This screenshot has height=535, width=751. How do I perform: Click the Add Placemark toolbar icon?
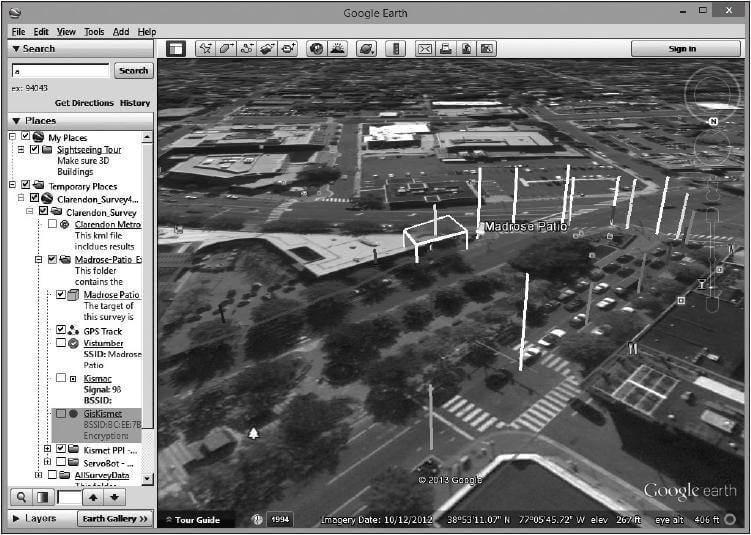pyautogui.click(x=205, y=48)
